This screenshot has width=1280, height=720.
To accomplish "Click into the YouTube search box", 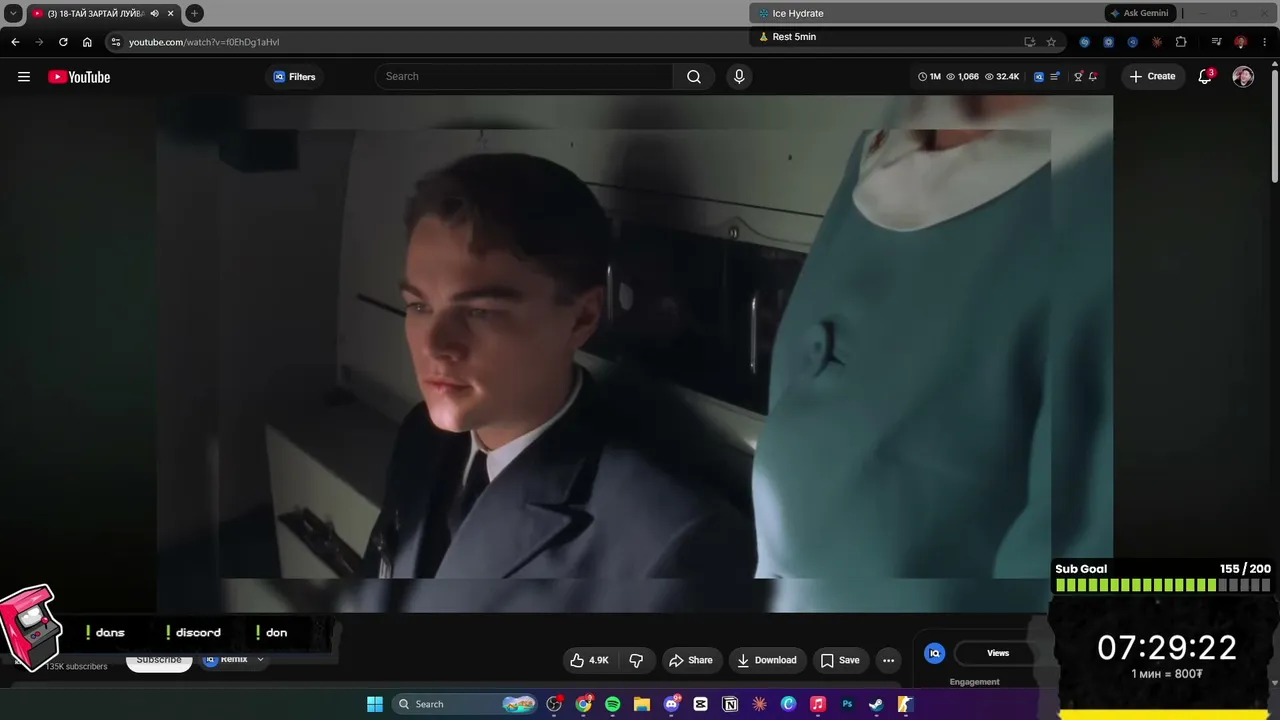I will tap(524, 77).
